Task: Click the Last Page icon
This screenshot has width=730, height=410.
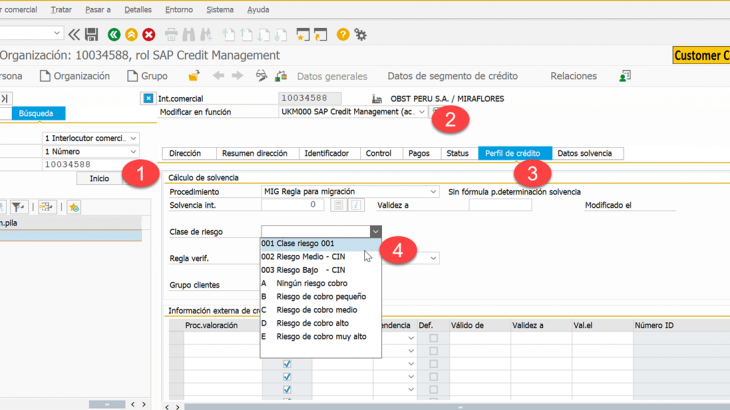Action: pos(281,34)
